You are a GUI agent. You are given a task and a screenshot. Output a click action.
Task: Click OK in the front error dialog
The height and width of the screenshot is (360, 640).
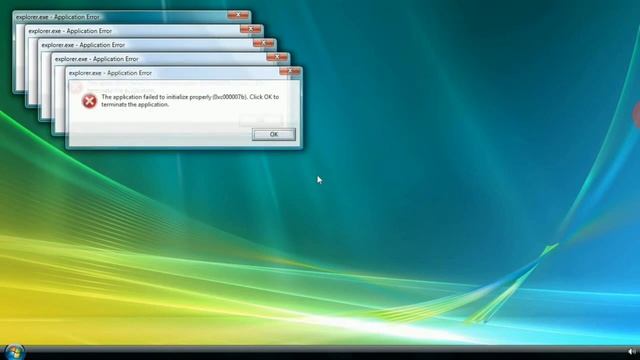pos(273,134)
